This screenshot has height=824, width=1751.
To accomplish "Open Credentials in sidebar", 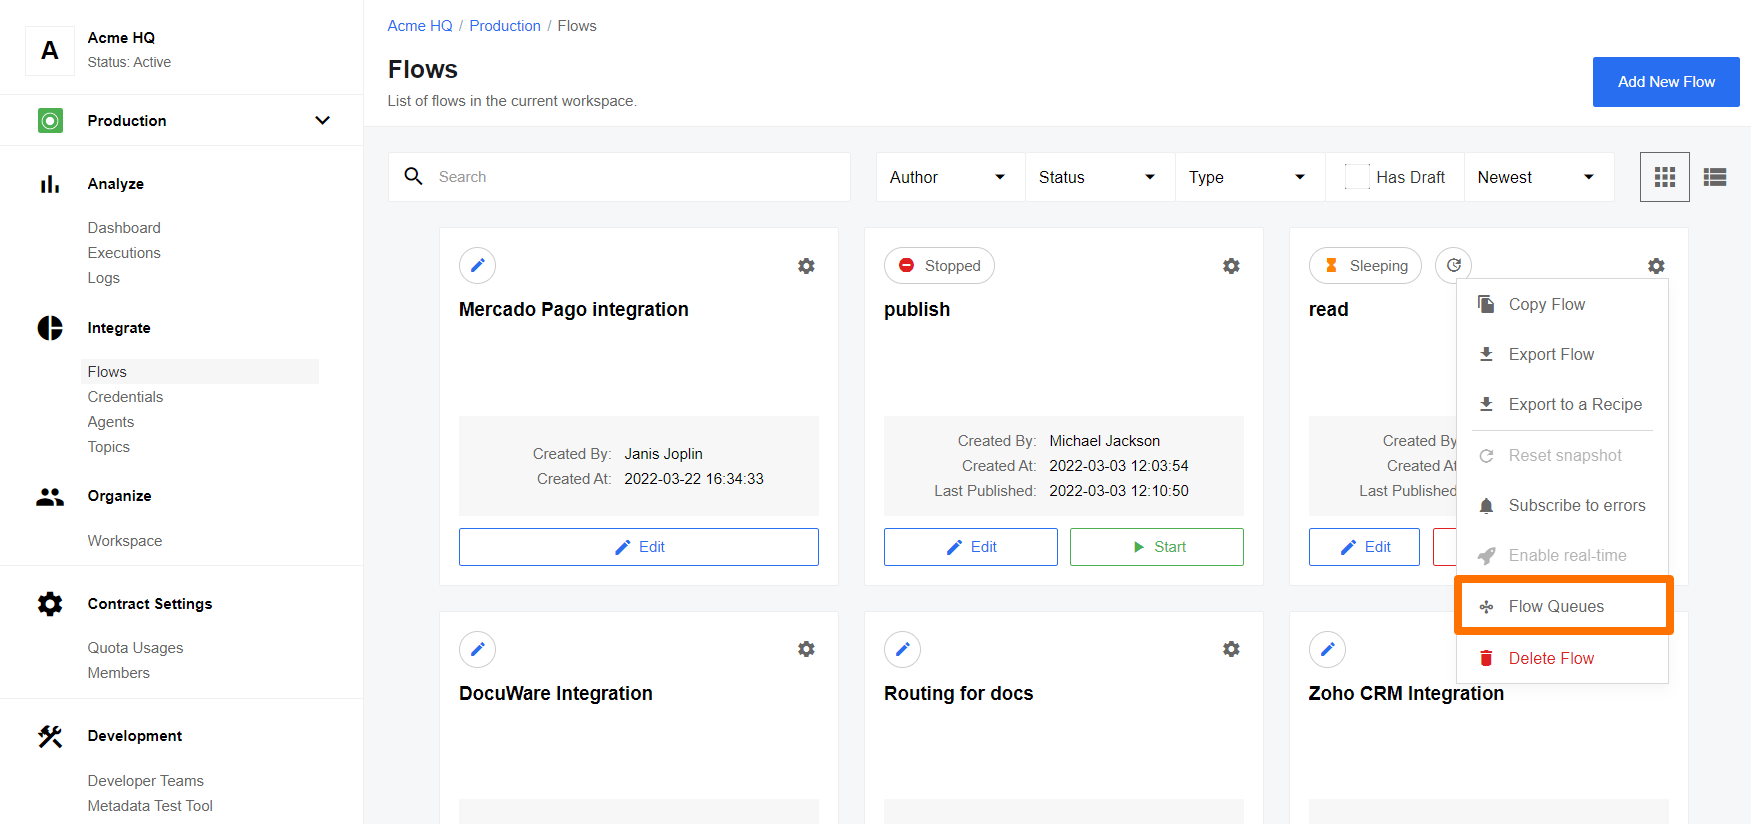I will pyautogui.click(x=125, y=397).
